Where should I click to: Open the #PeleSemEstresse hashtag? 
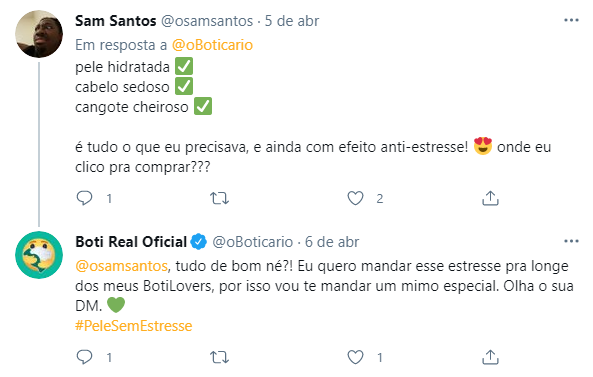134,326
